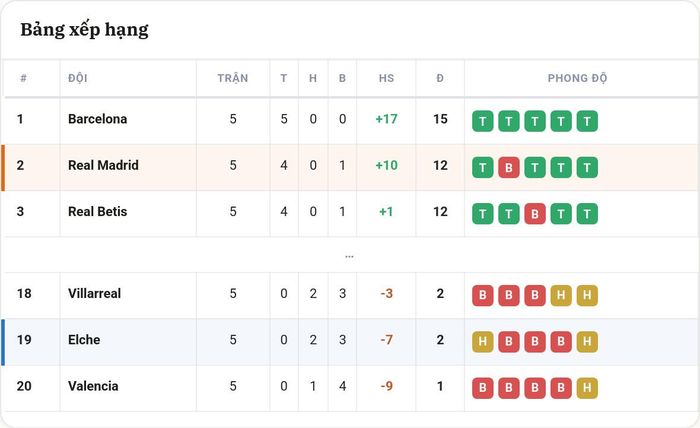700x428 pixels.
Task: Sort by the HS column header
Action: (x=386, y=78)
